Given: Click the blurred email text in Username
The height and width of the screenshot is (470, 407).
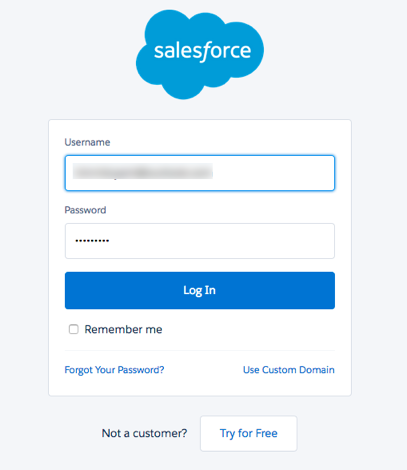Looking at the screenshot, I should click(143, 172).
